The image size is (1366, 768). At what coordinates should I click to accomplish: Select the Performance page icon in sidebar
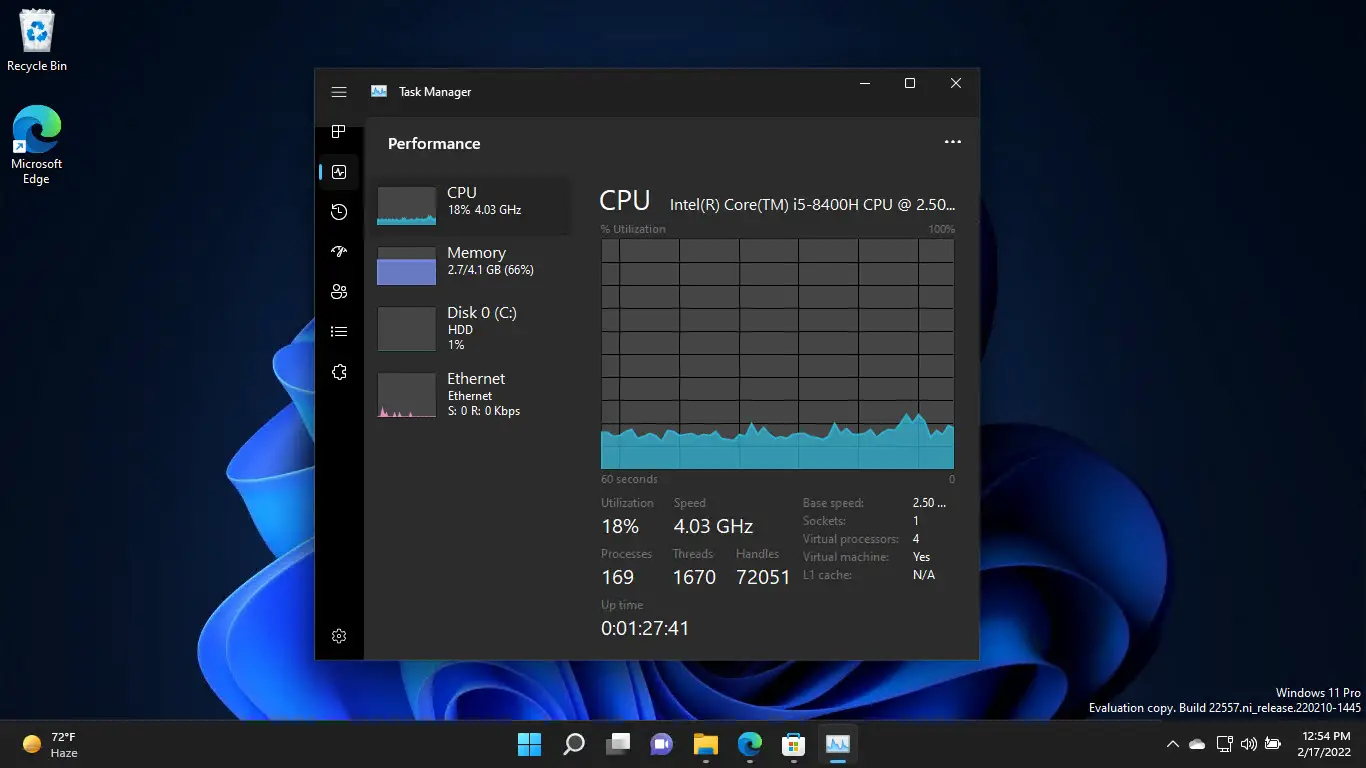coord(339,172)
